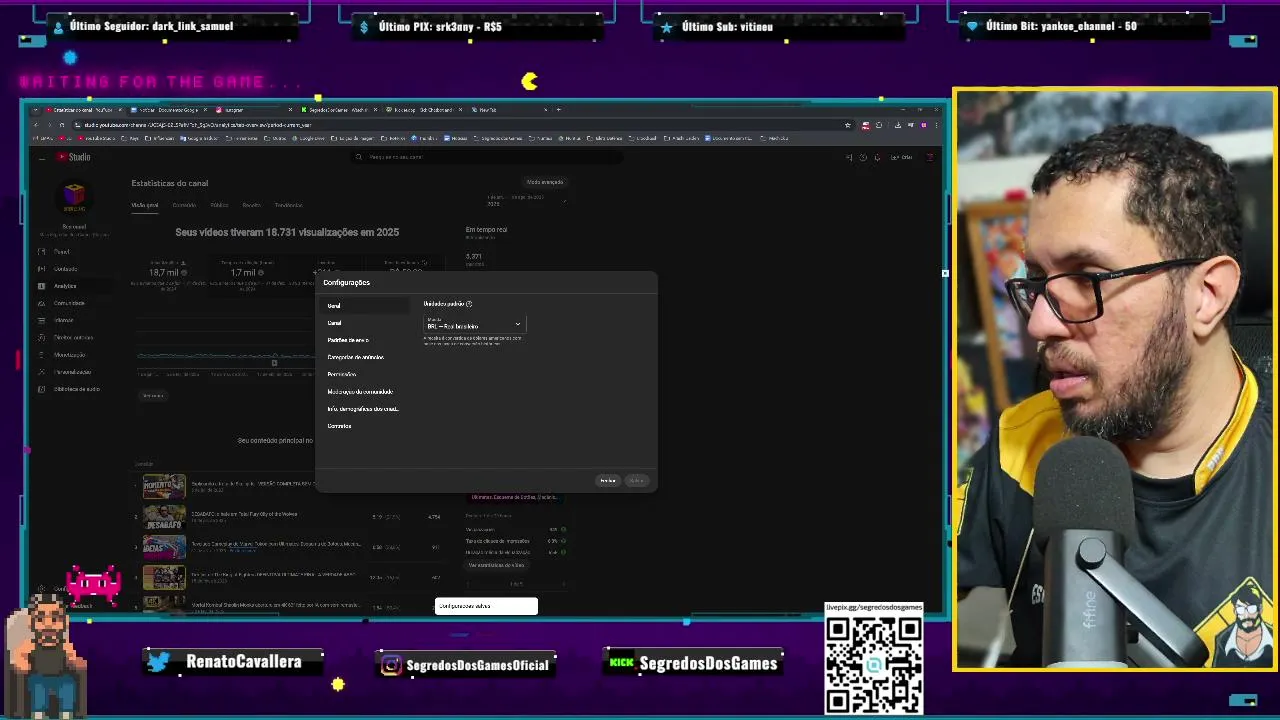Click the Unidades padrão help icon

[x=469, y=304]
